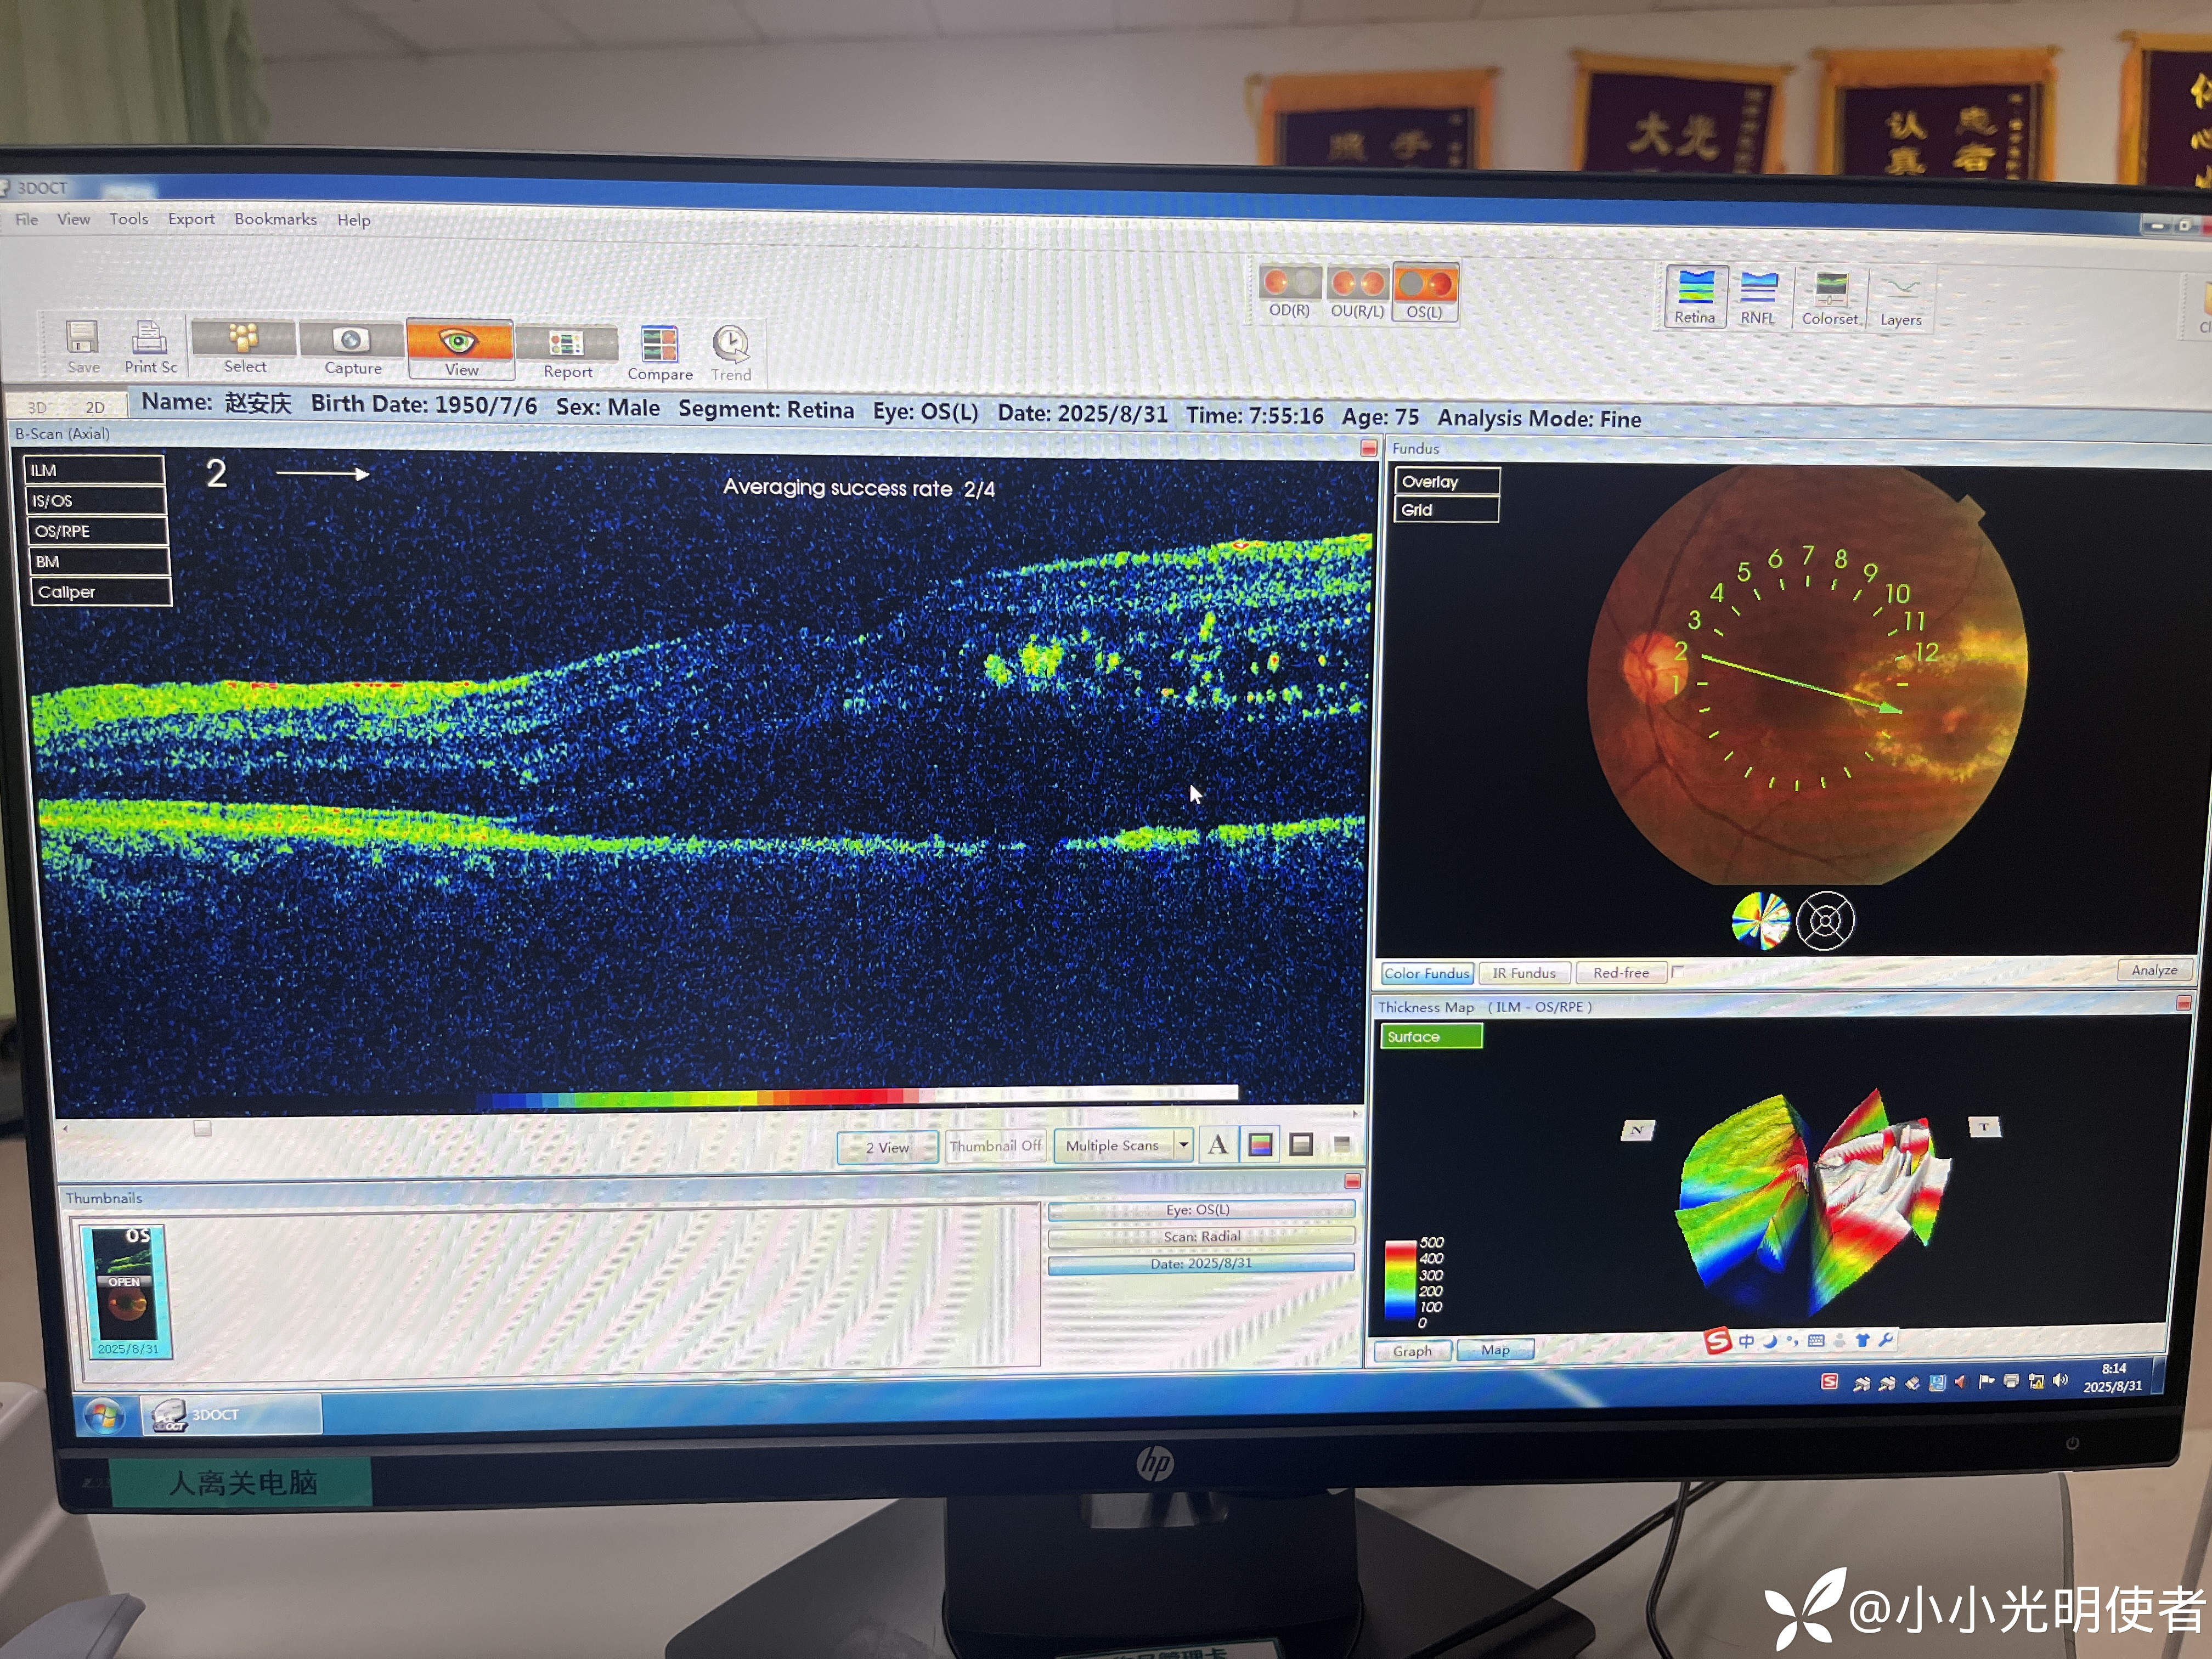Open the Bookmarks menu
This screenshot has width=2212, height=1659.
[x=275, y=219]
